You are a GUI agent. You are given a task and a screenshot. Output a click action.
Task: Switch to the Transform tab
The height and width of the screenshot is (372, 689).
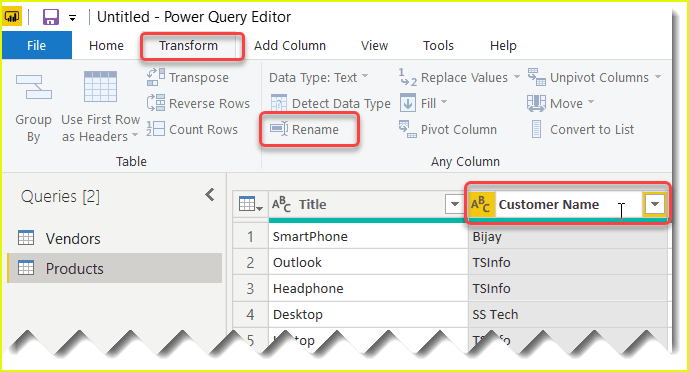[188, 45]
